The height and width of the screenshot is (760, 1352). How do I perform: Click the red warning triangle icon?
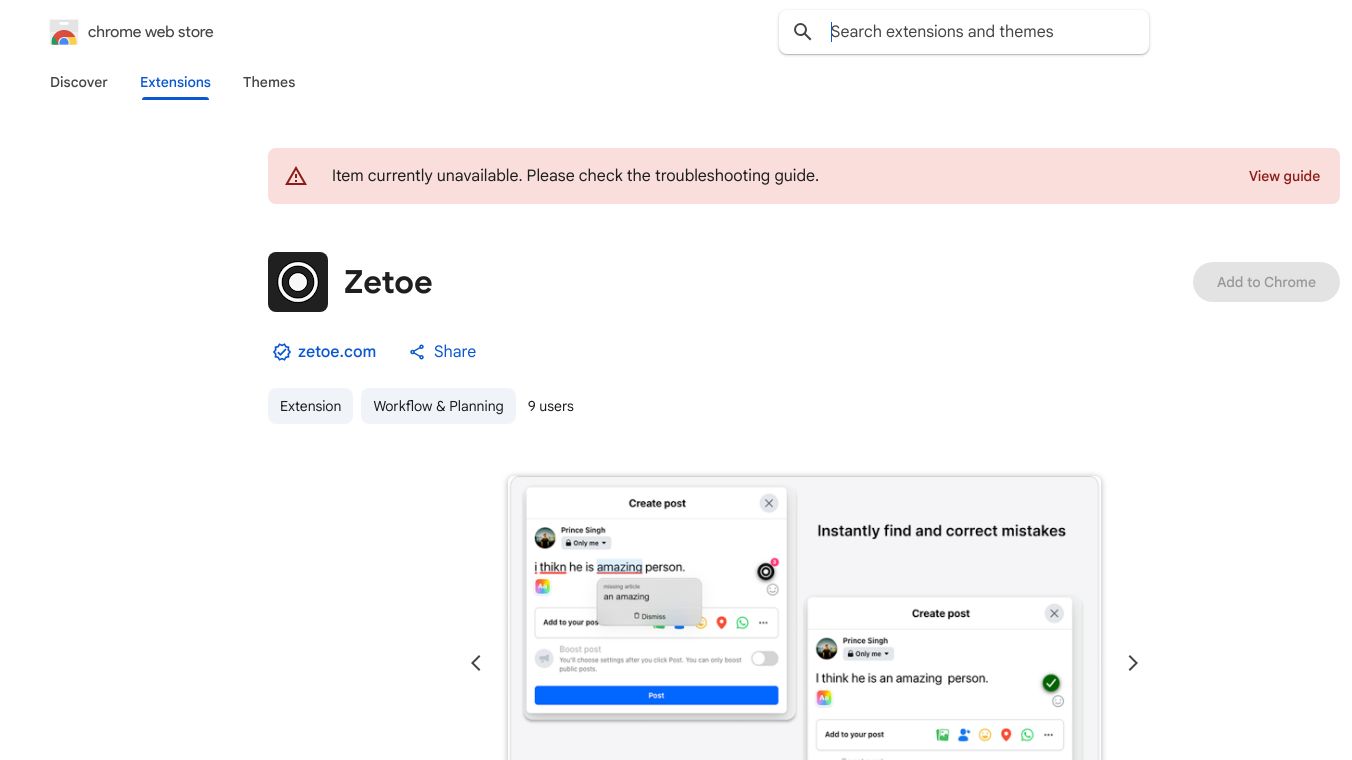click(296, 176)
